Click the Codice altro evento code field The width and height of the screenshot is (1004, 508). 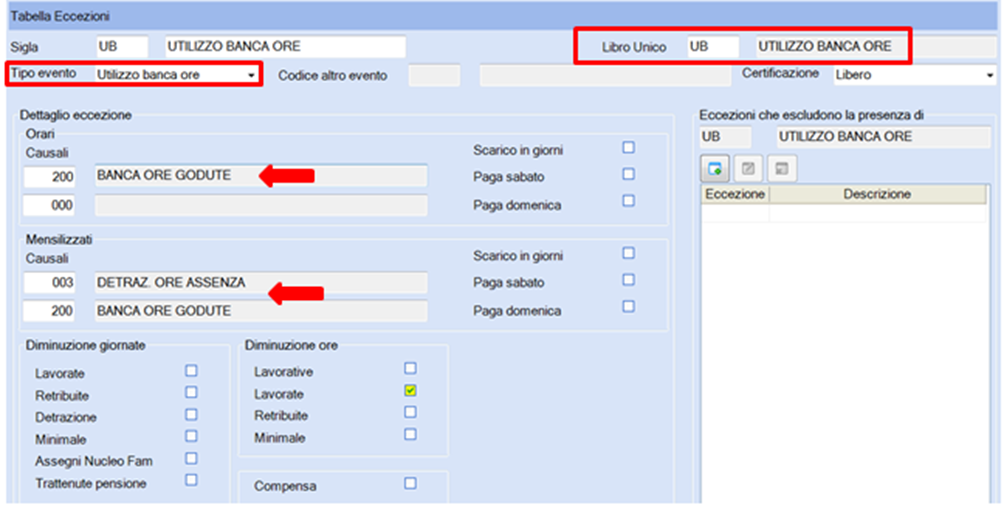click(434, 76)
